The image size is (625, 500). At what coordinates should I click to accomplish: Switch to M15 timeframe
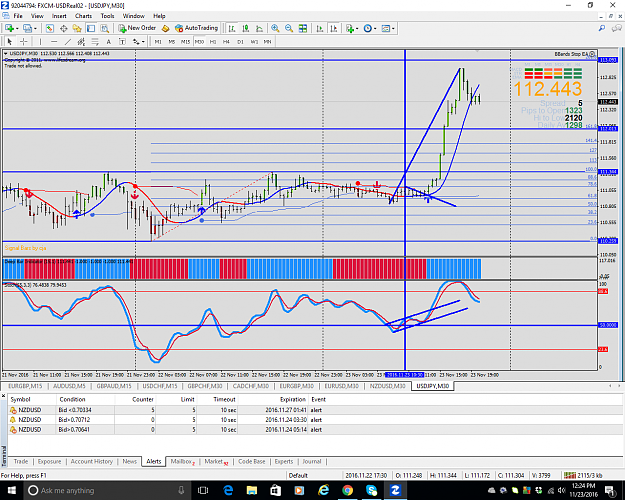pyautogui.click(x=185, y=41)
